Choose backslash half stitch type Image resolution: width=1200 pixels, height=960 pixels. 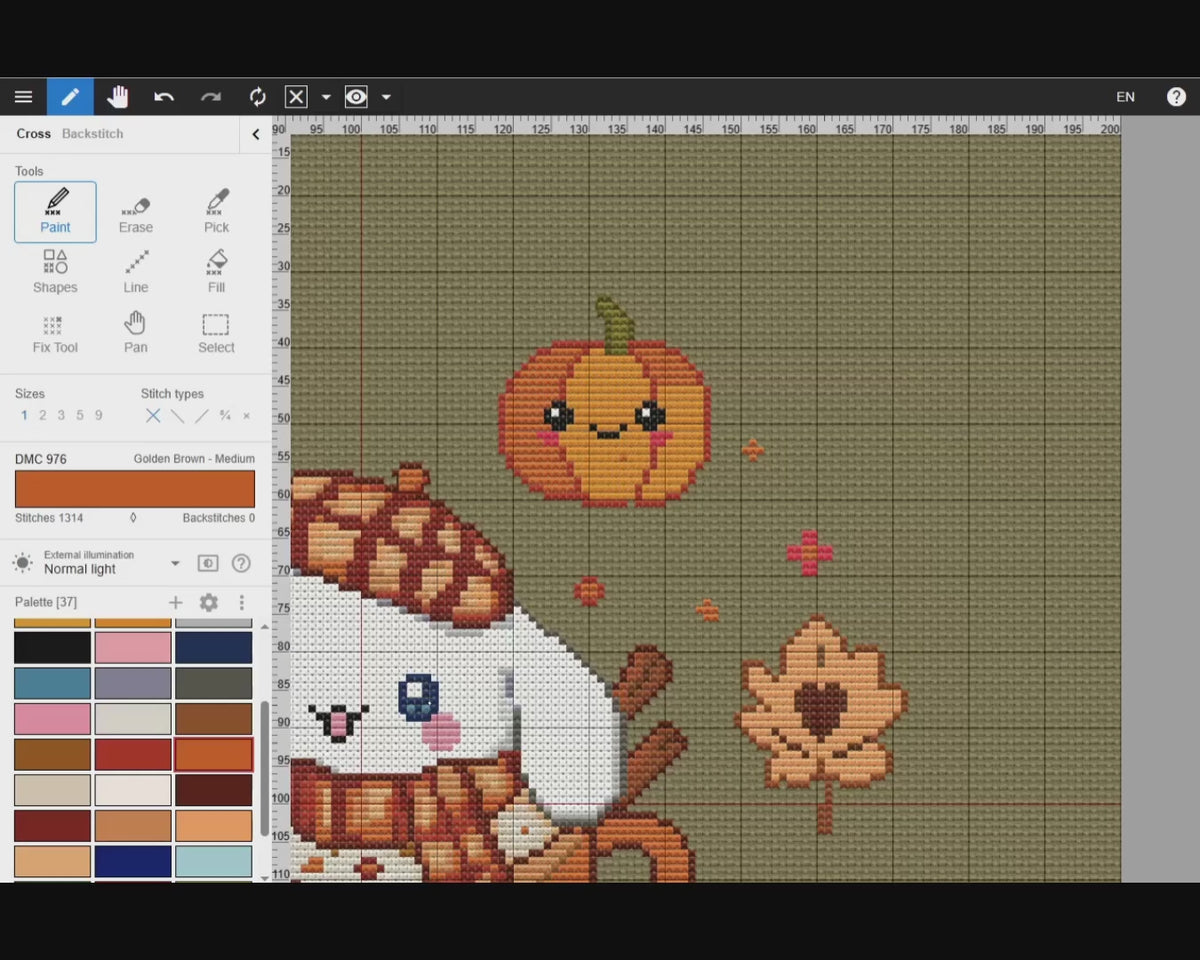177,416
